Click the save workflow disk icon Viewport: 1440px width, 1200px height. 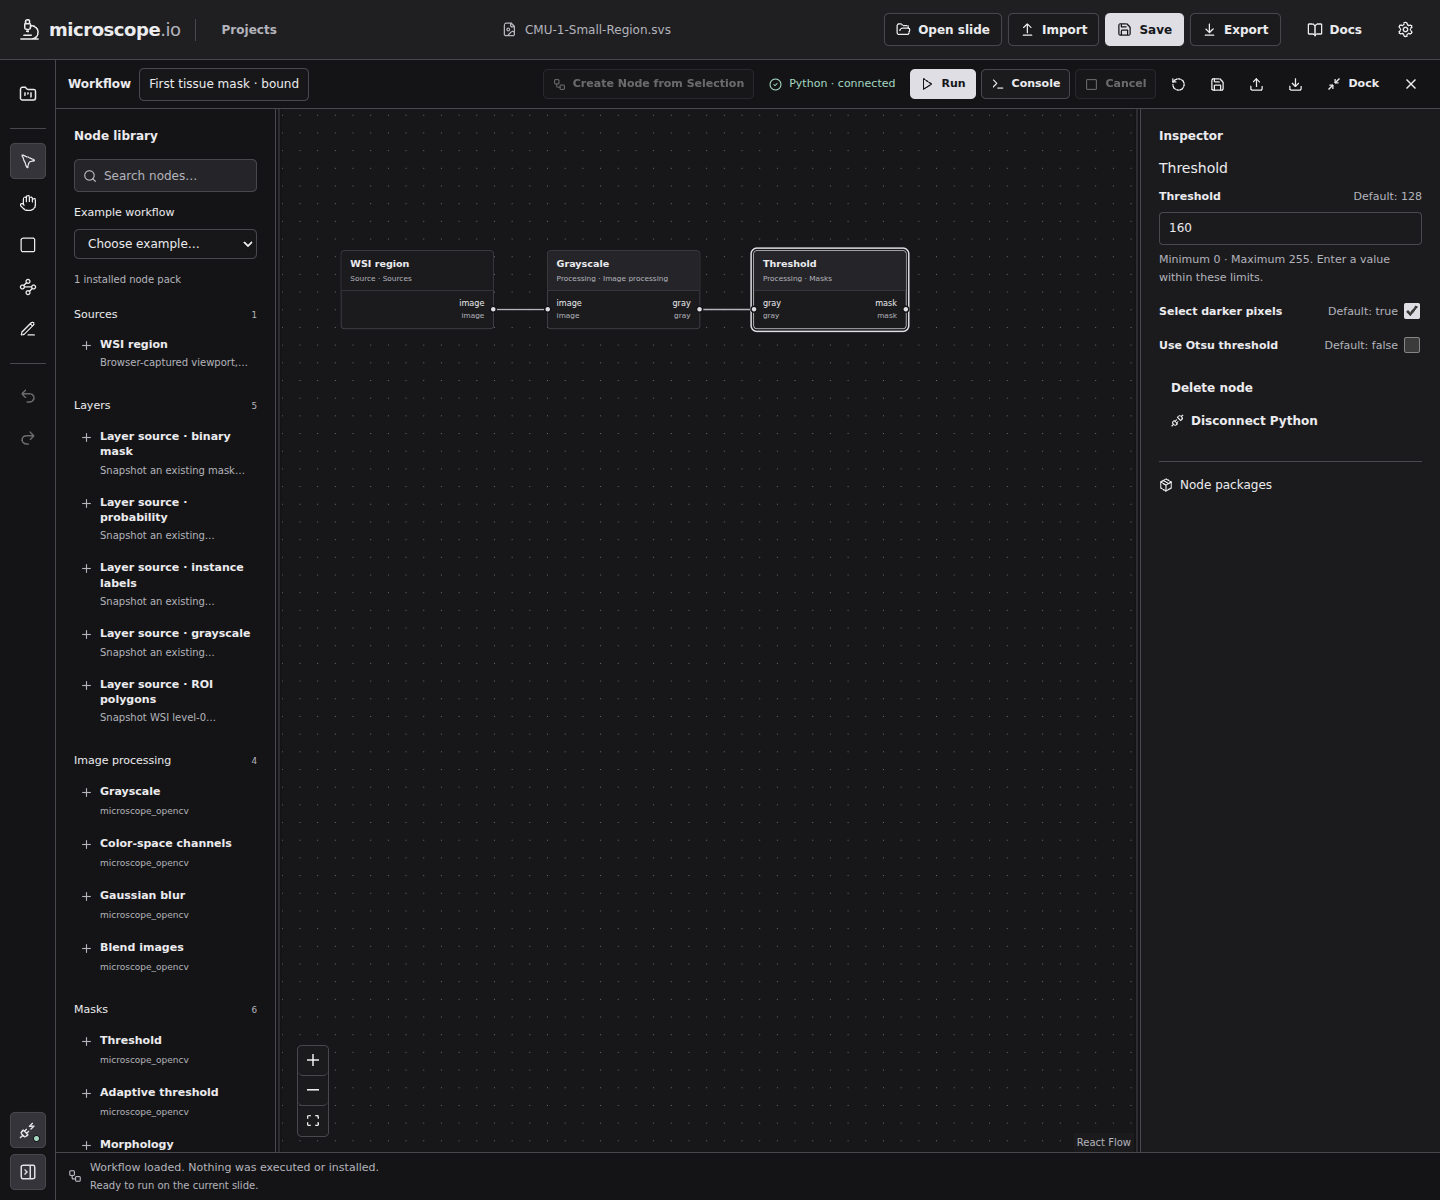[1217, 84]
